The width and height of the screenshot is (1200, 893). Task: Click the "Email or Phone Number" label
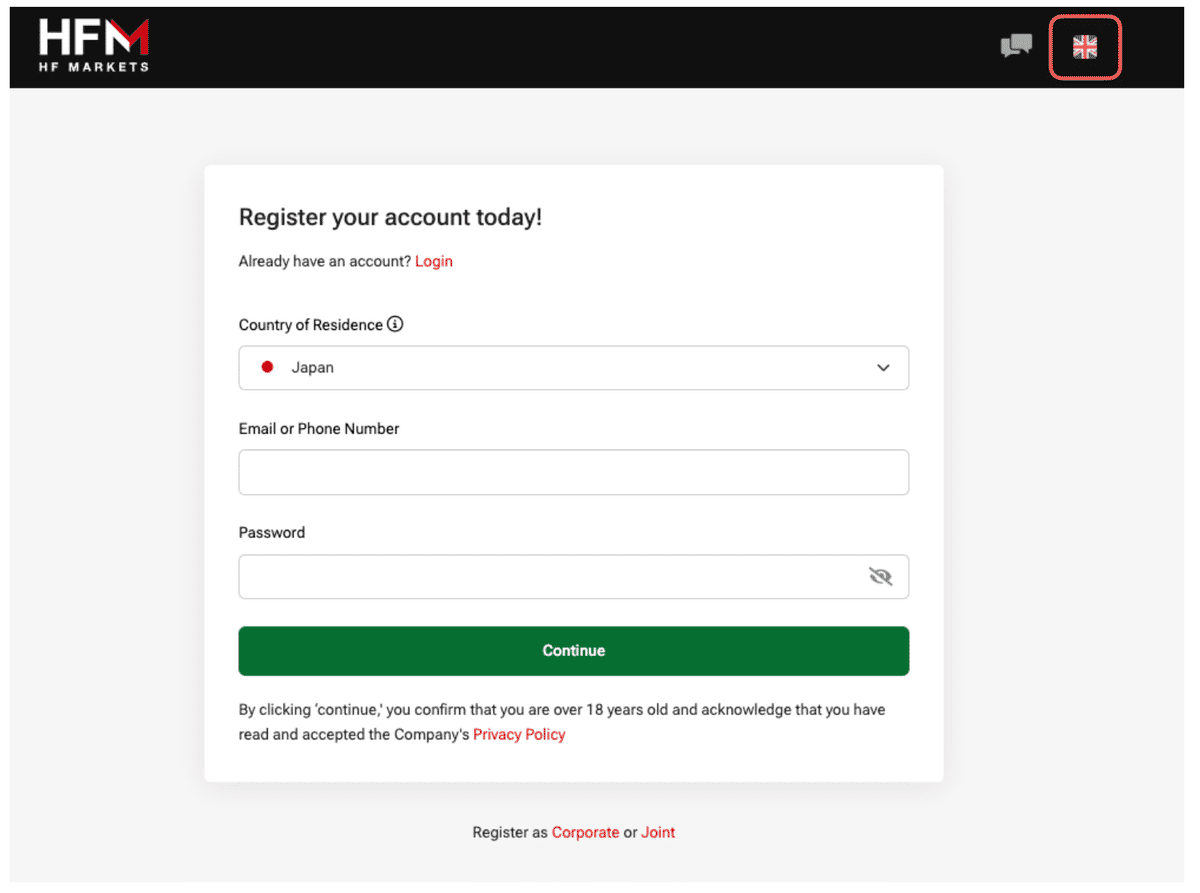(319, 428)
